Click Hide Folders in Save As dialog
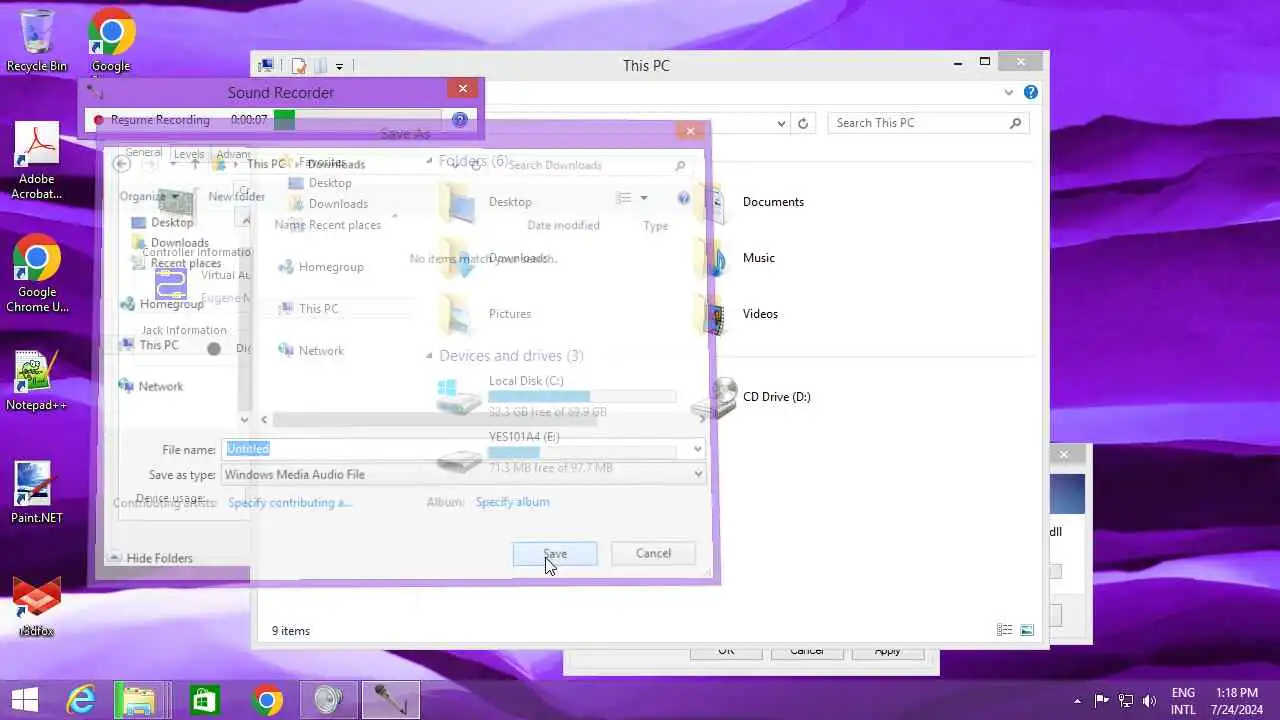The image size is (1280, 720). click(x=151, y=558)
